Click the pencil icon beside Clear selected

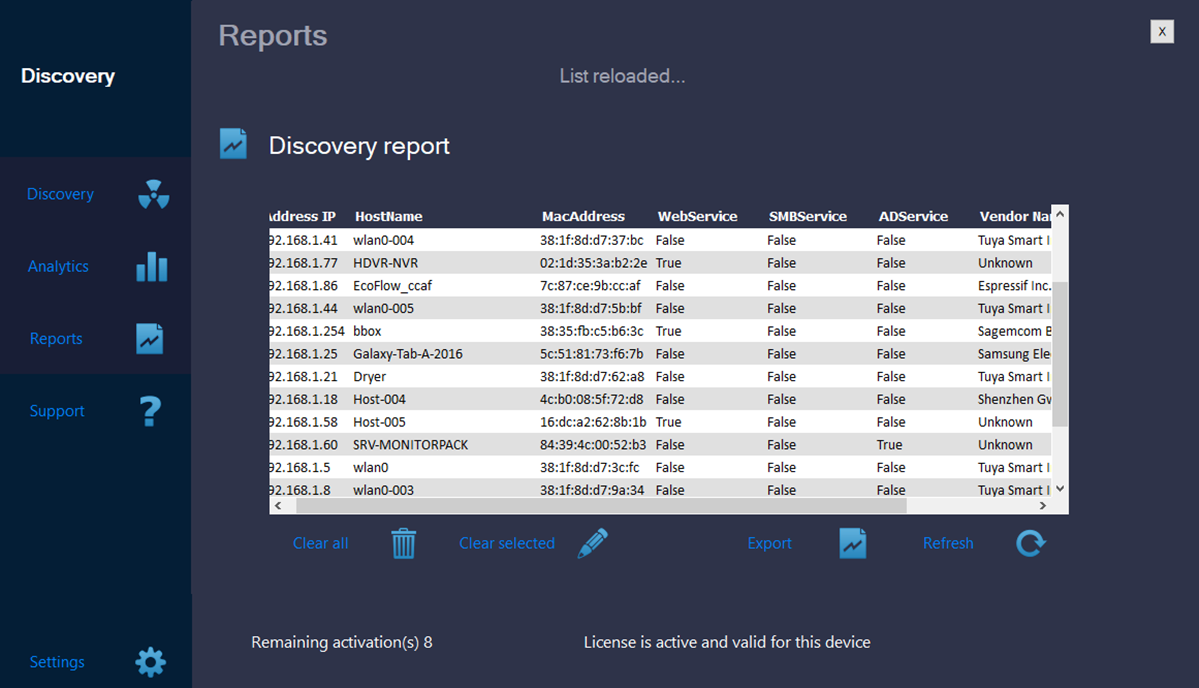click(x=593, y=544)
